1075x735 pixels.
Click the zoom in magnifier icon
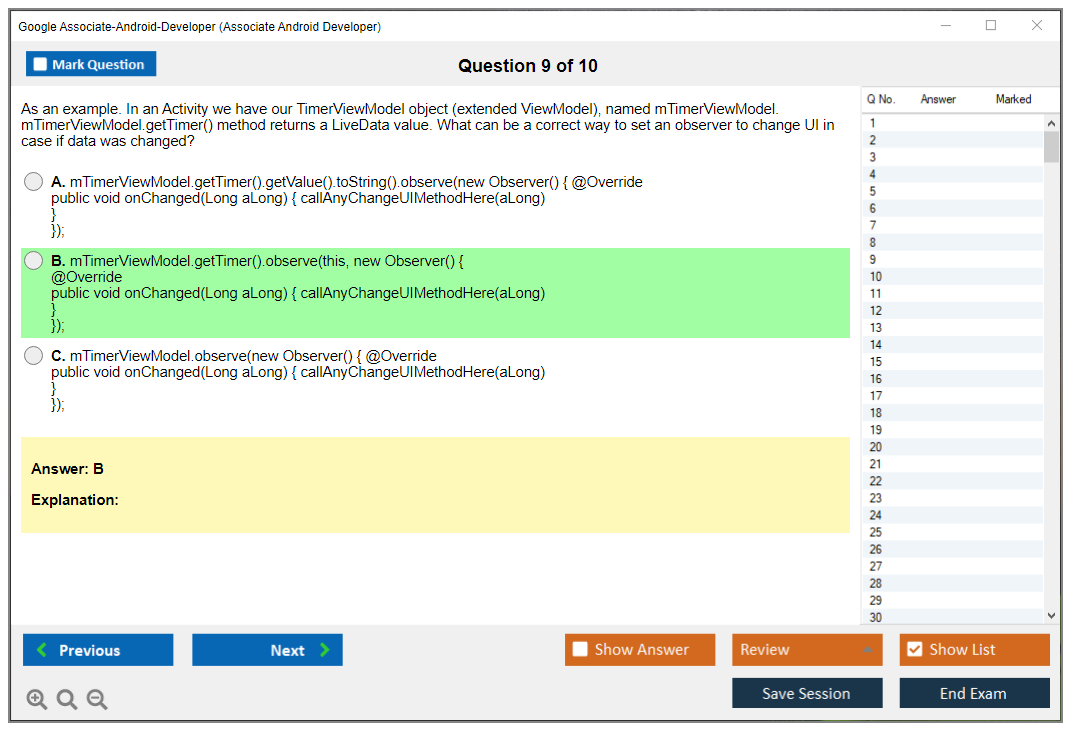click(37, 700)
